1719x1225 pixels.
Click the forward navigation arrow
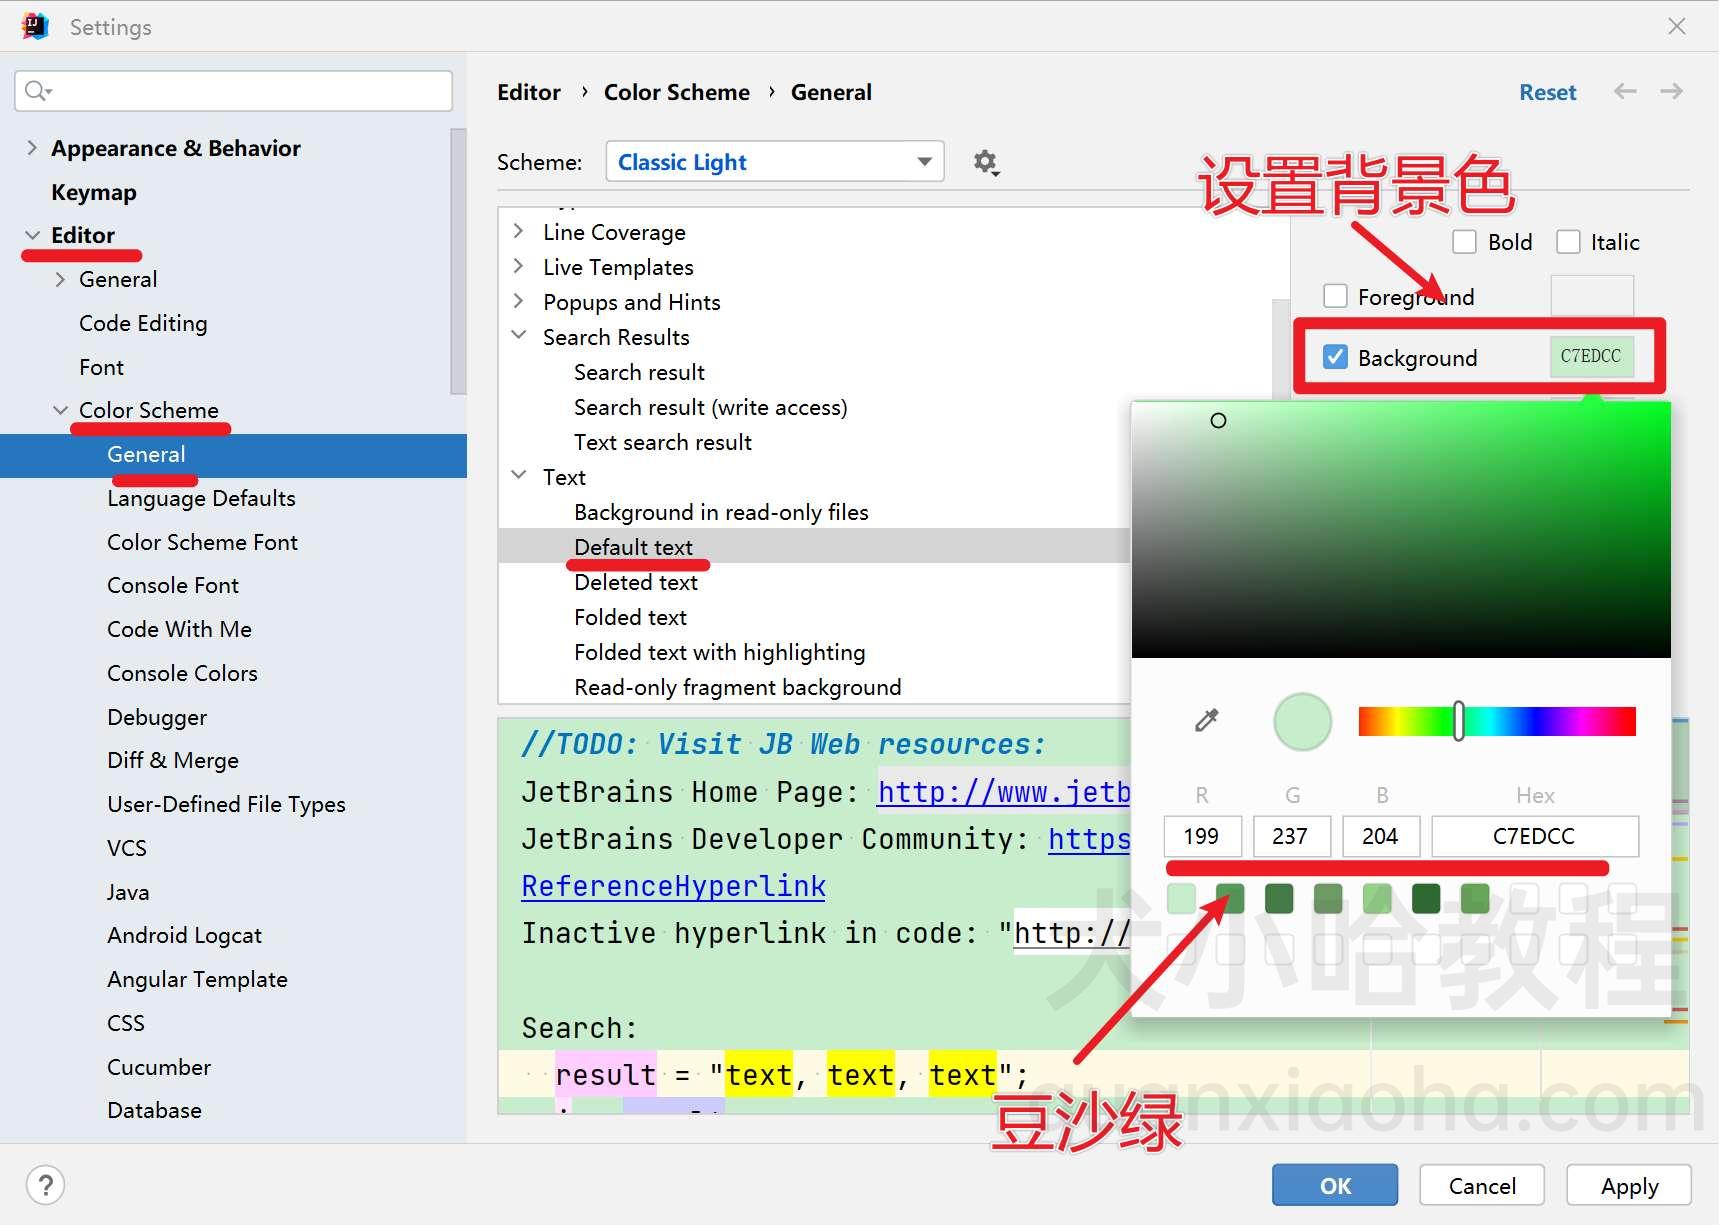(x=1671, y=92)
